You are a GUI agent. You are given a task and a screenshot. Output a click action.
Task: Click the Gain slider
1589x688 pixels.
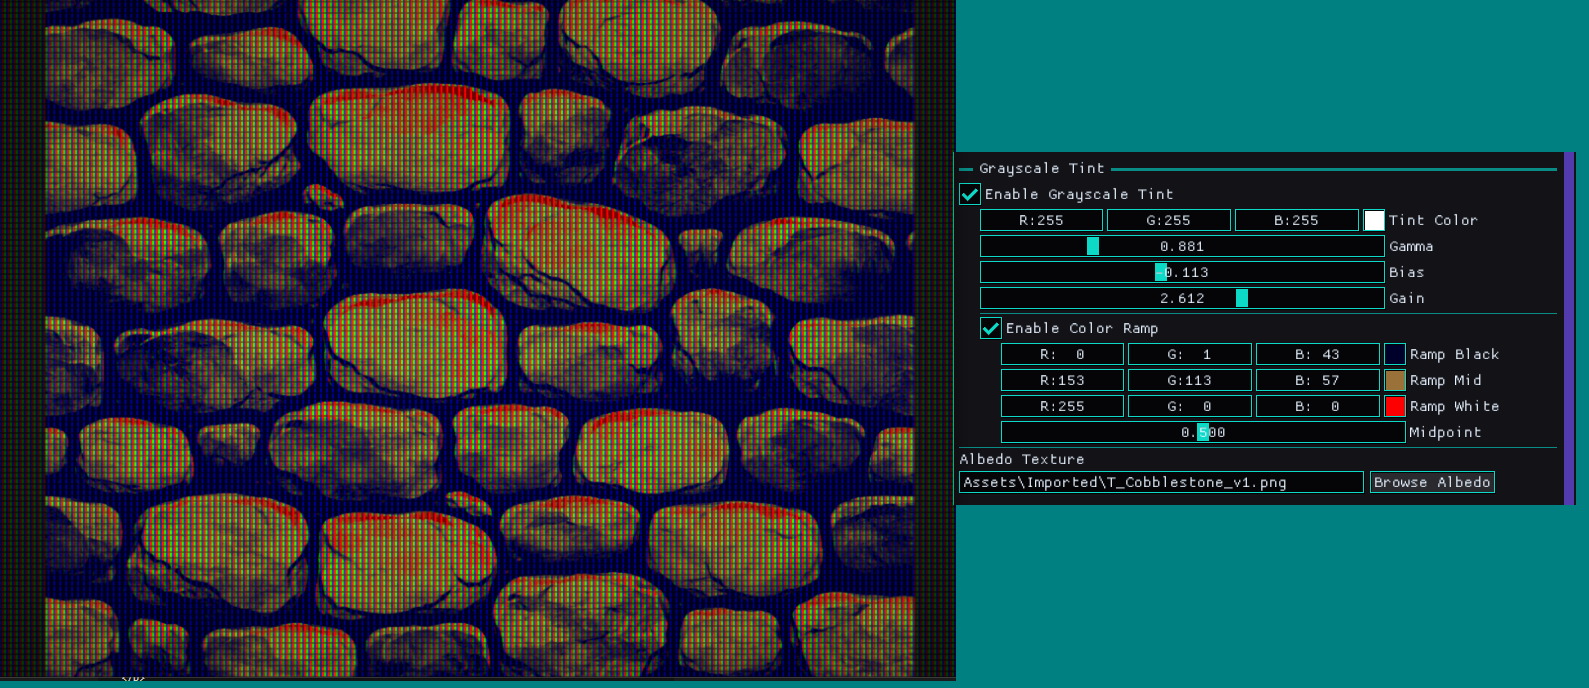coord(1182,298)
